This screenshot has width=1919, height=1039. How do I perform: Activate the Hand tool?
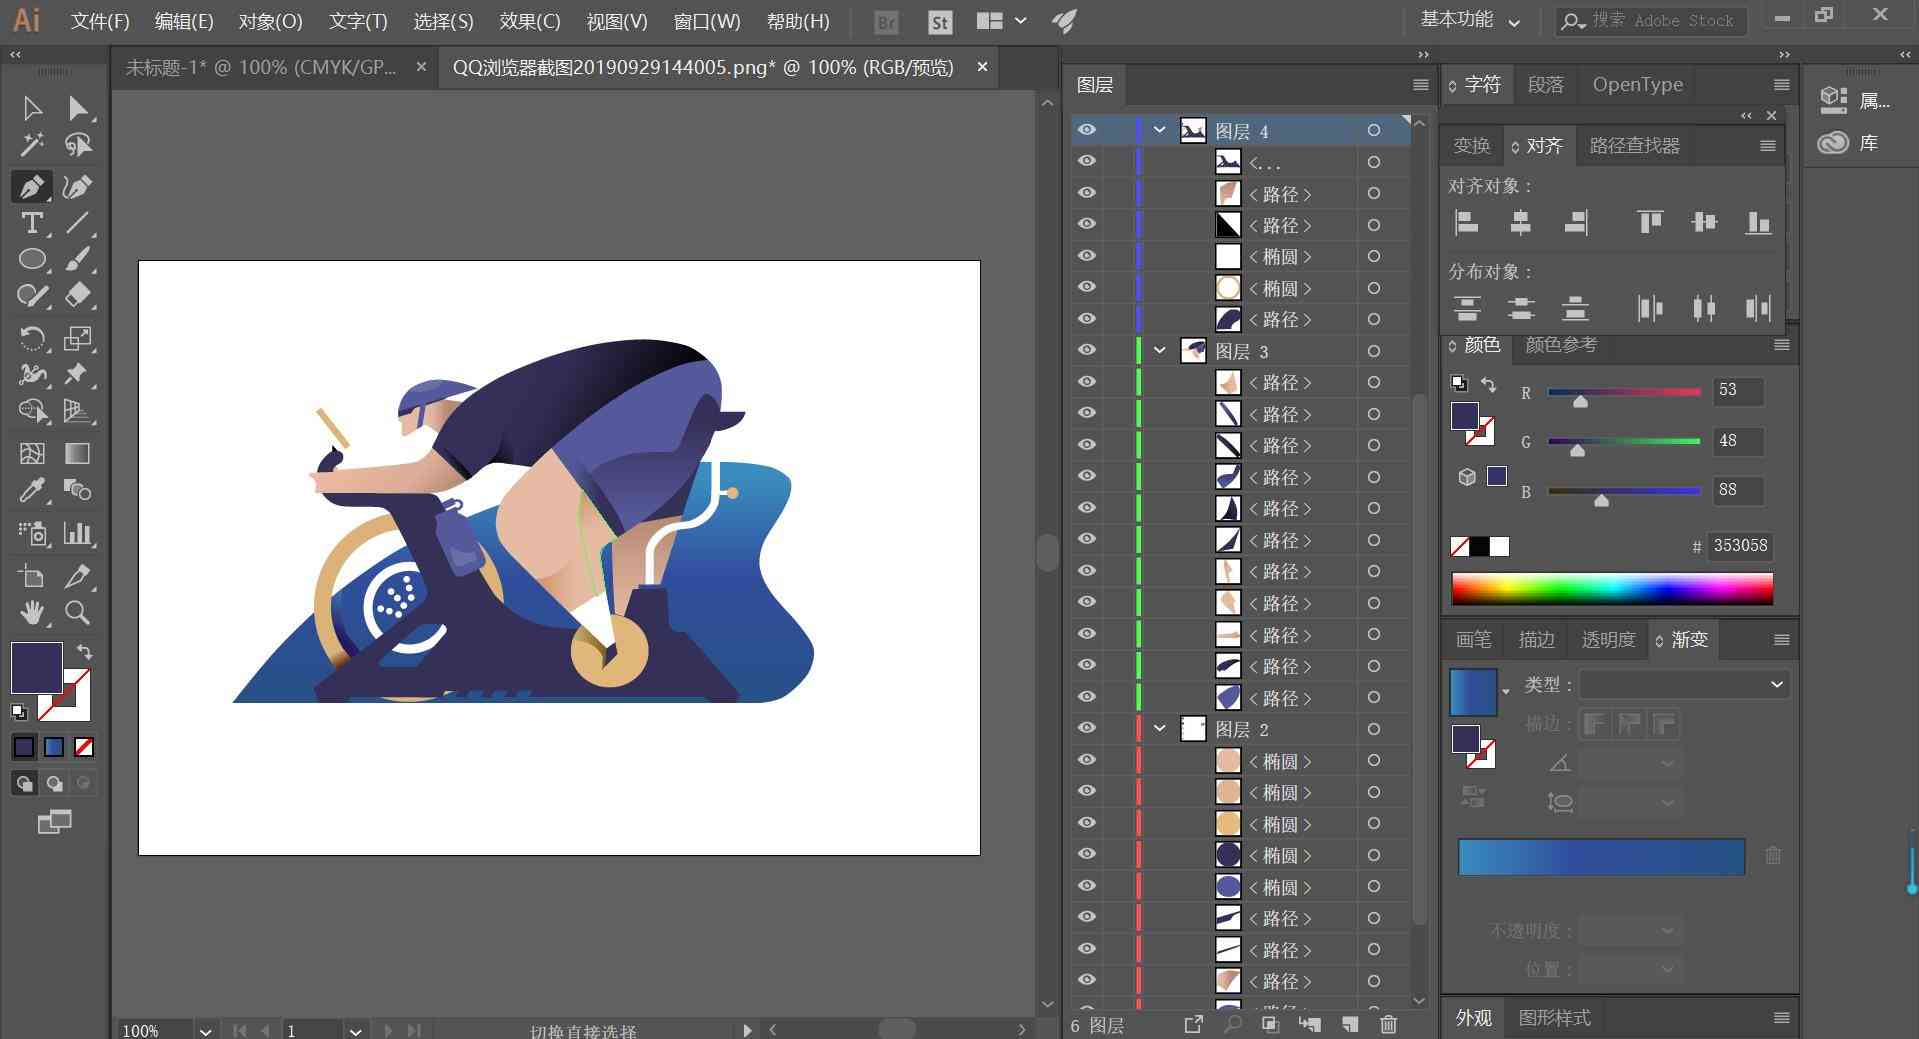point(31,612)
